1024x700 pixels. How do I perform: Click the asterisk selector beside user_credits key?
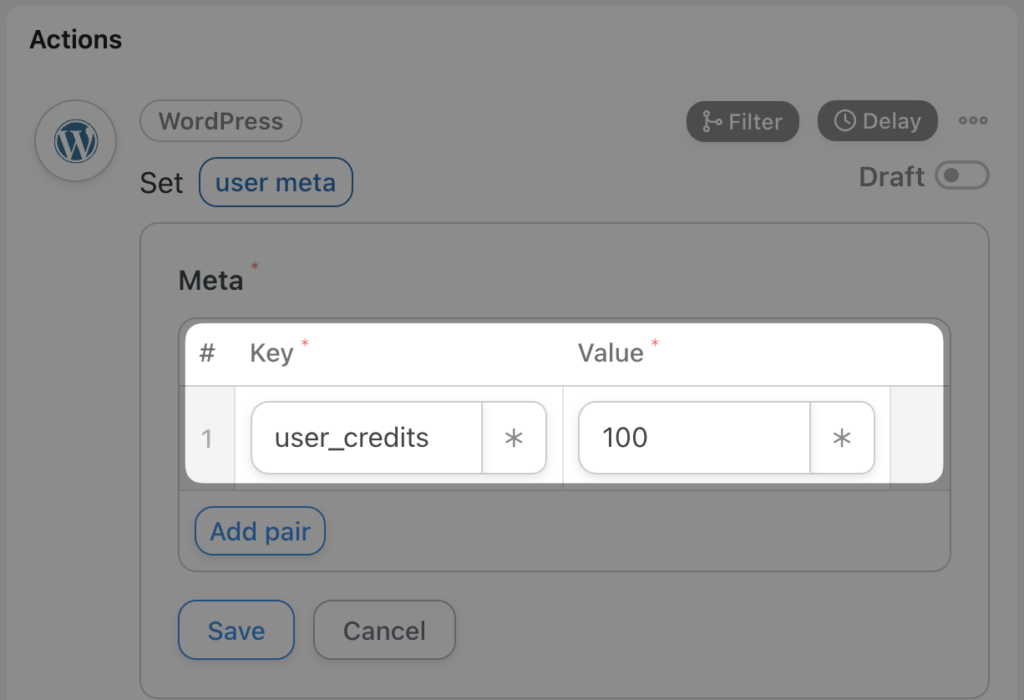(514, 437)
